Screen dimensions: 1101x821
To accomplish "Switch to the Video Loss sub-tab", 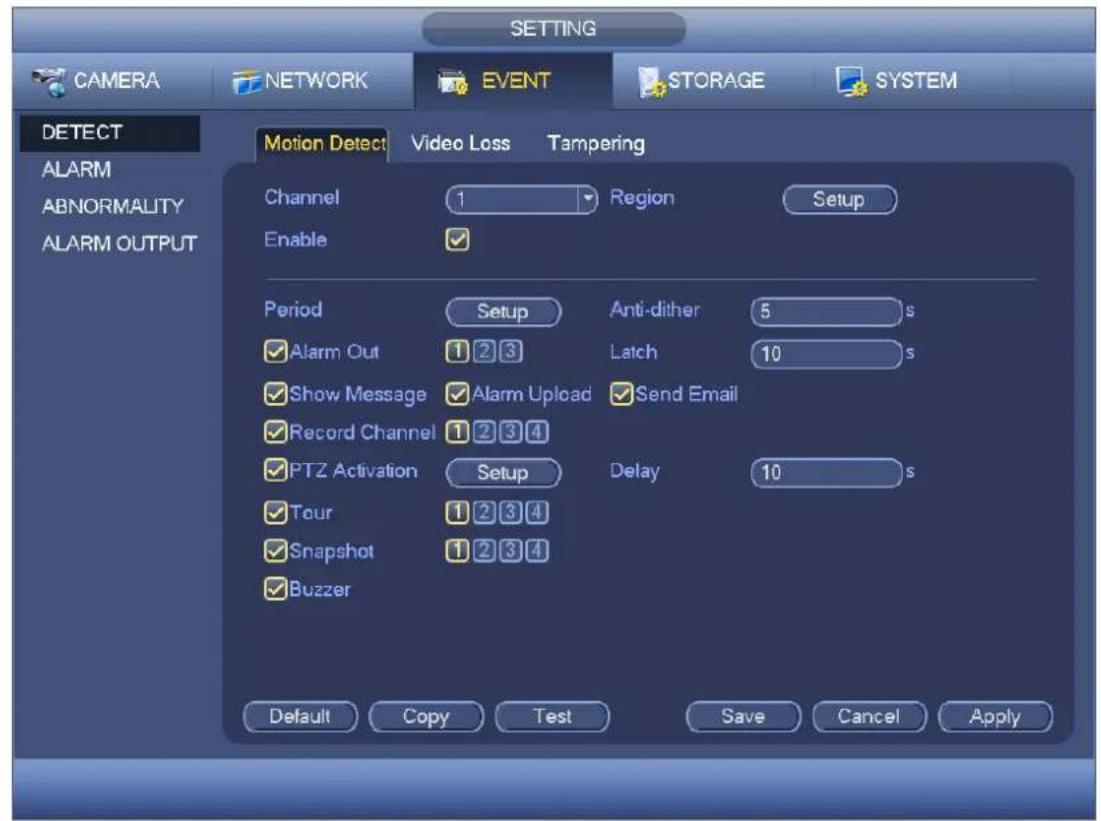I will [461, 143].
